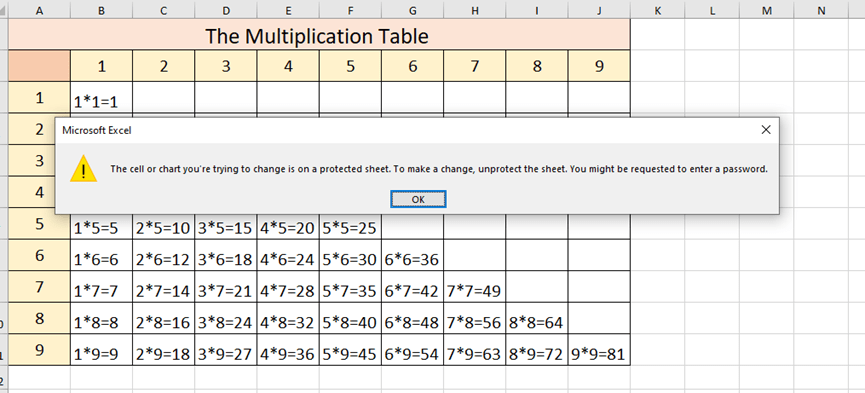The image size is (865, 393).
Task: Click cell containing 6*9=54
Action: (x=412, y=349)
